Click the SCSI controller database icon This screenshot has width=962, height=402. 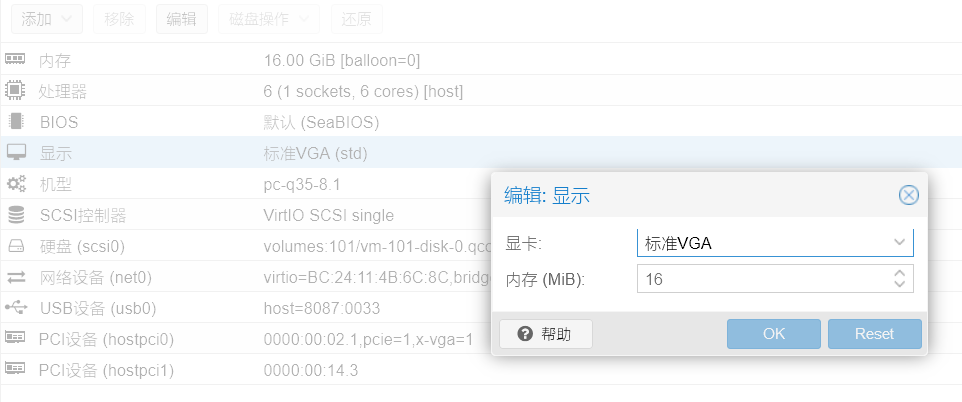(15, 215)
